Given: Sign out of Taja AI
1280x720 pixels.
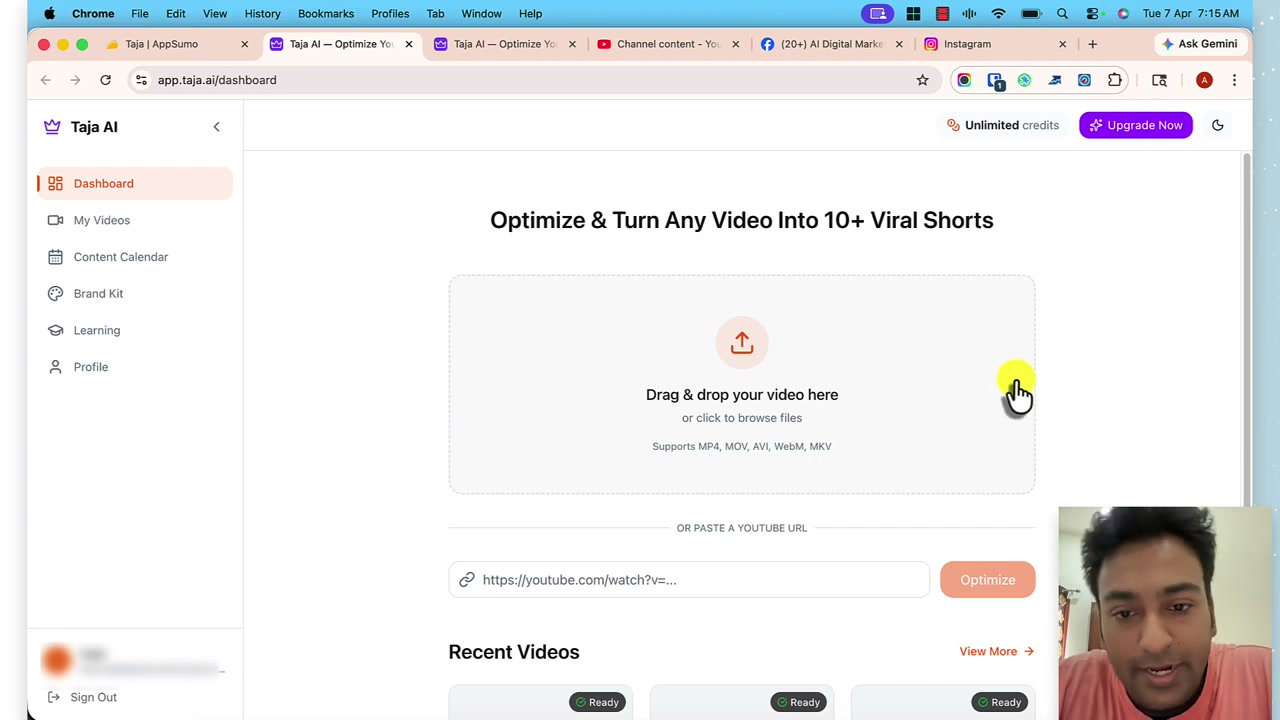Looking at the screenshot, I should (82, 697).
